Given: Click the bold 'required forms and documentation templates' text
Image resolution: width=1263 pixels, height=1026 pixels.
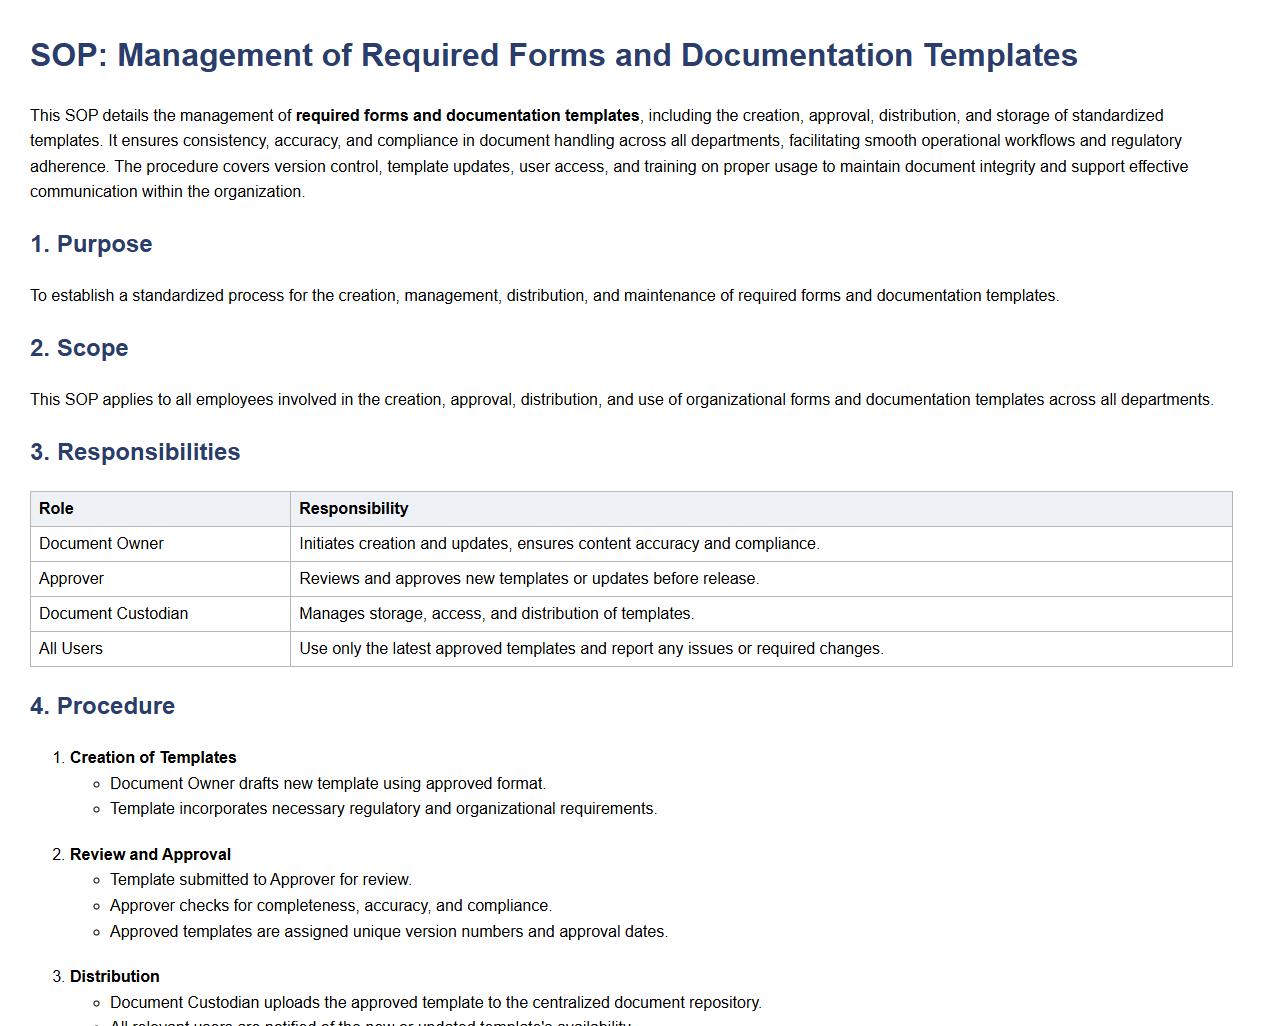Looking at the screenshot, I should click(467, 116).
